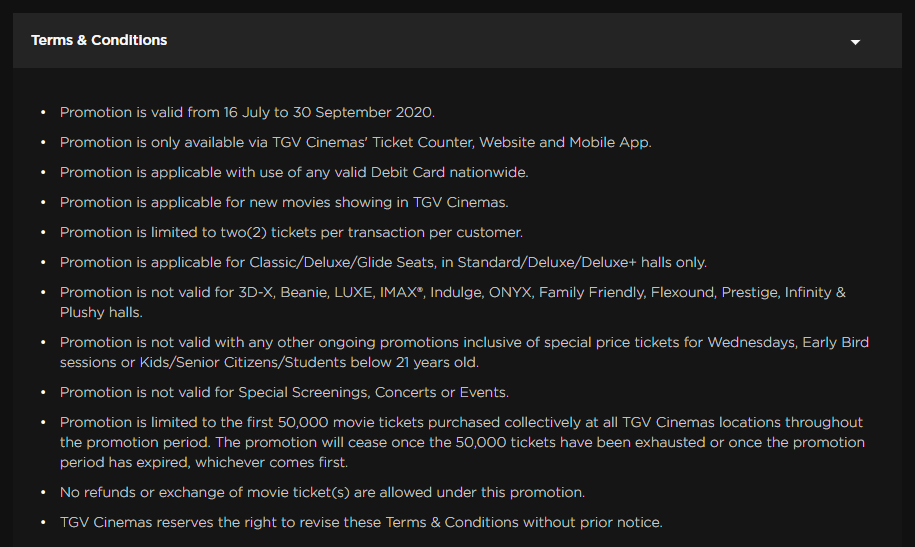Click the Terms & Conditions header title

point(99,40)
